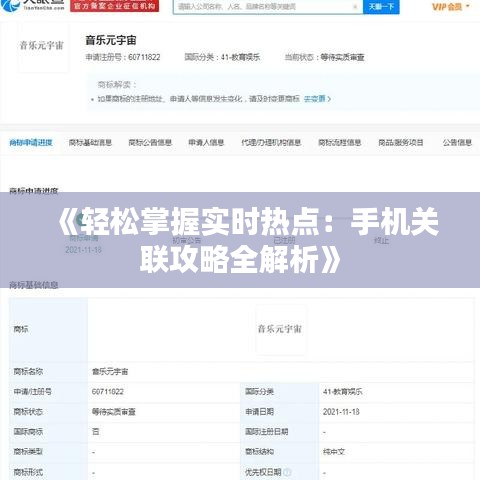The width and height of the screenshot is (480, 480).
Task: Open the Tianyancha logo home link
Action: 33,5
